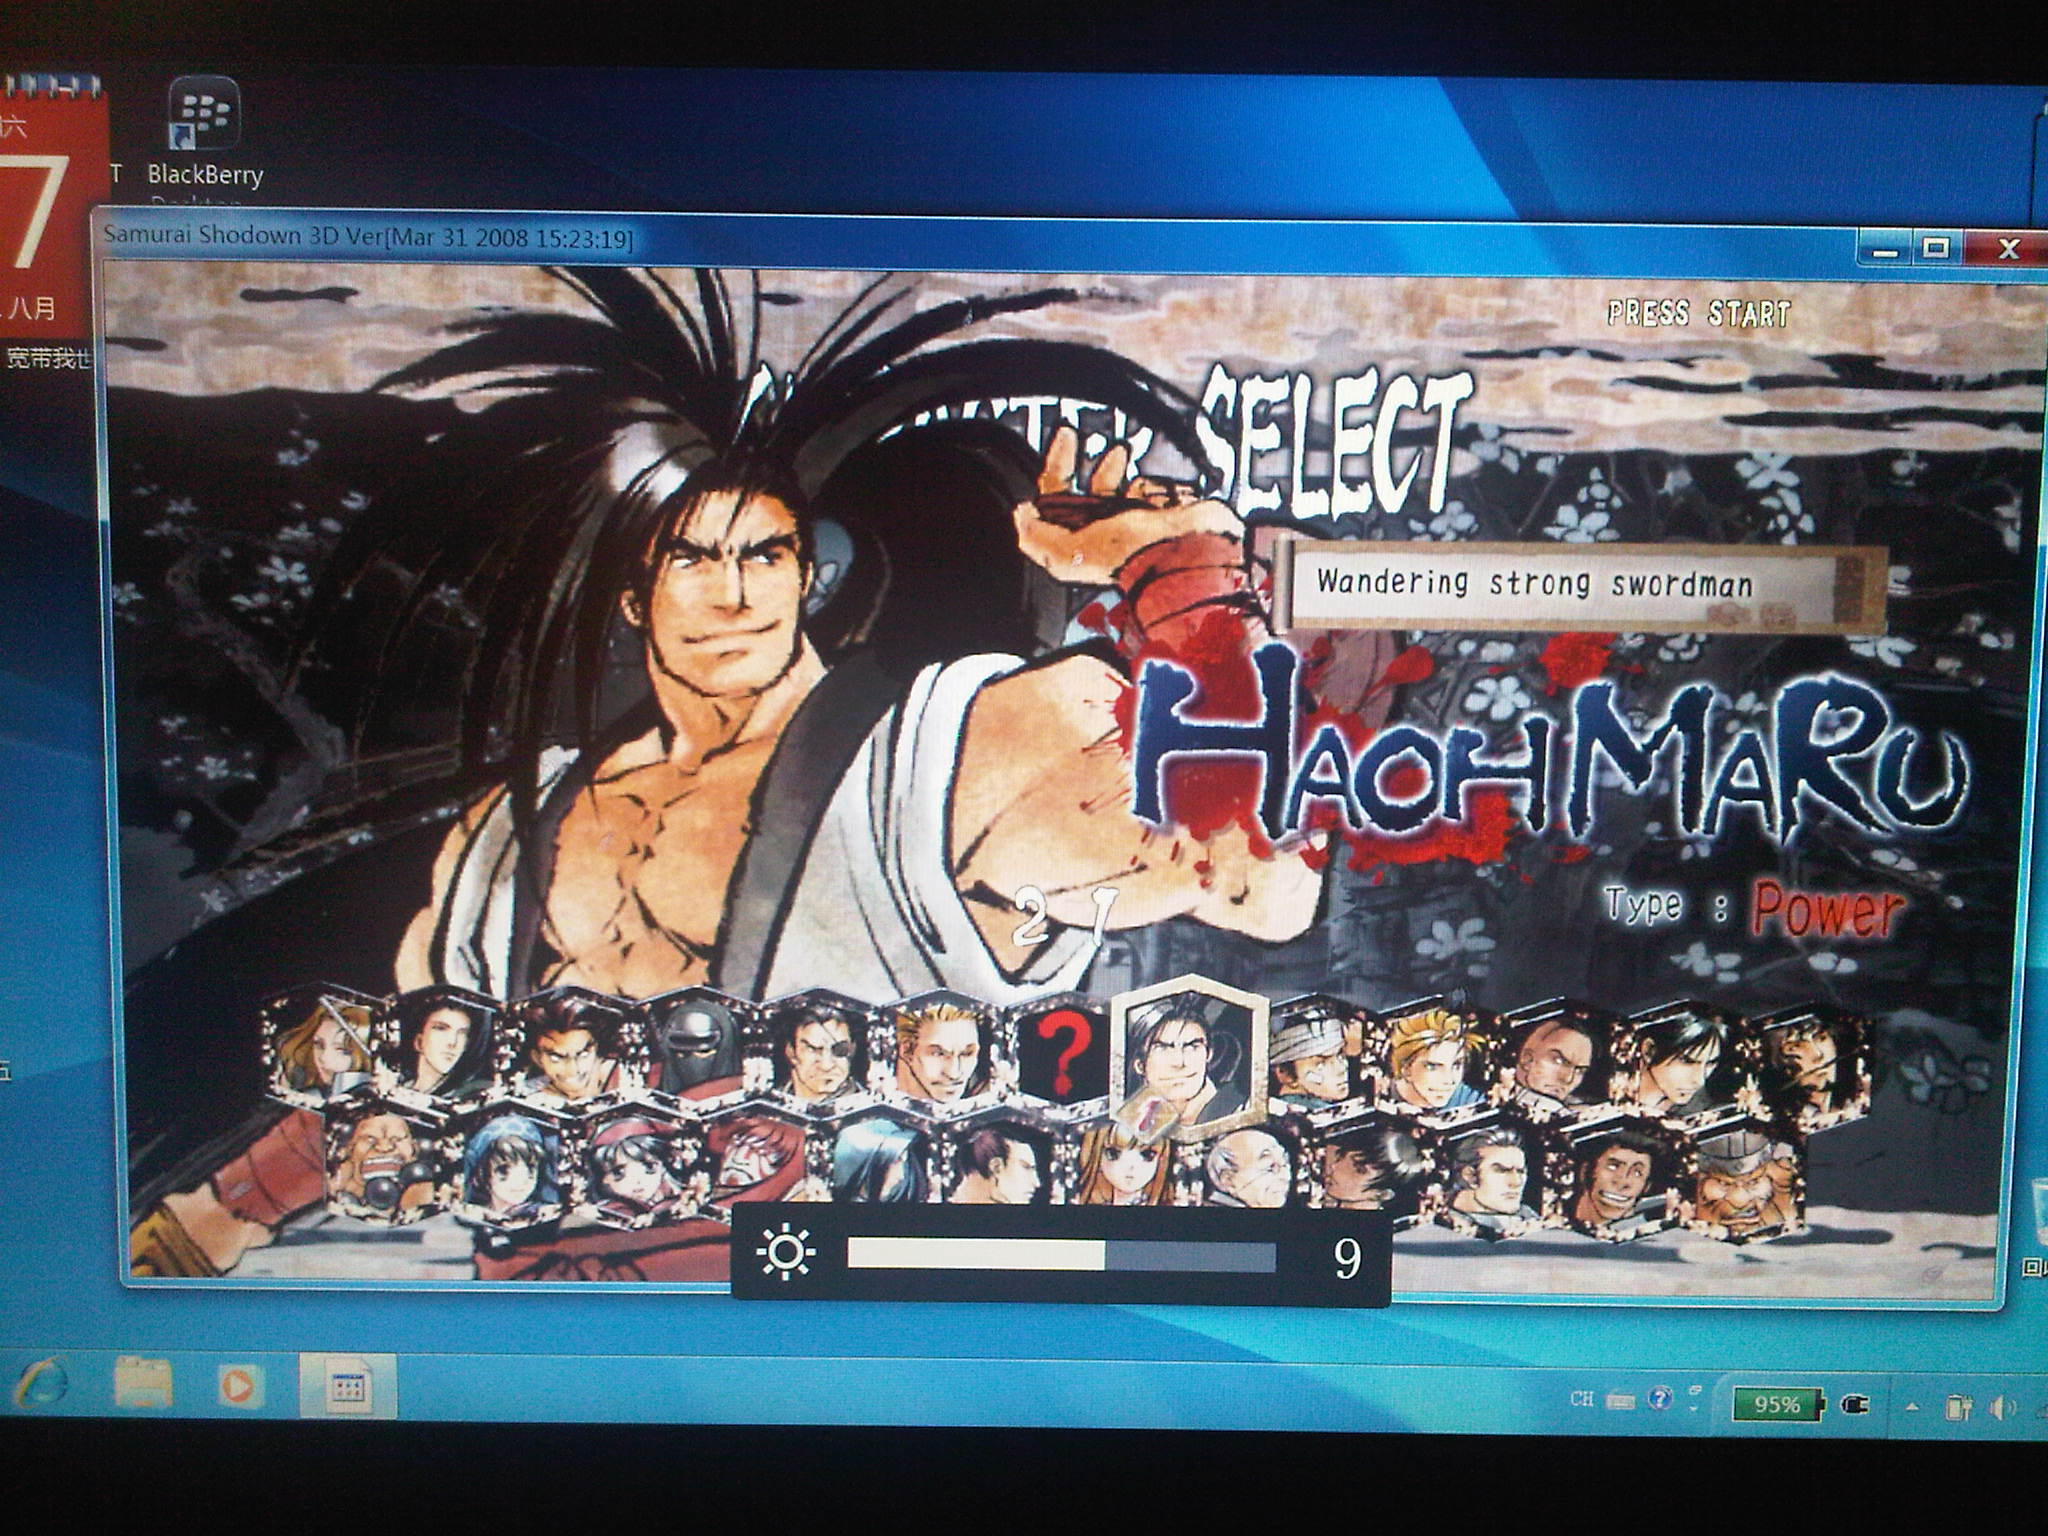The image size is (2048, 1536).
Task: Maximize the Samurai Shodown window
Action: 1936,248
